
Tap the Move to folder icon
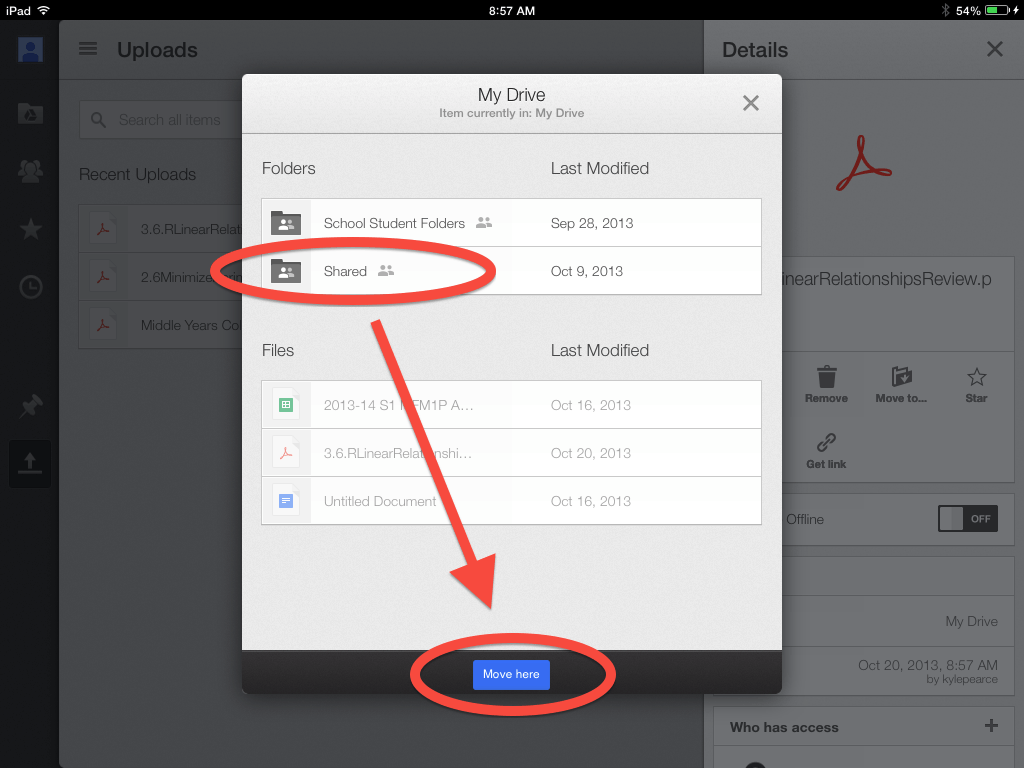pyautogui.click(x=901, y=378)
